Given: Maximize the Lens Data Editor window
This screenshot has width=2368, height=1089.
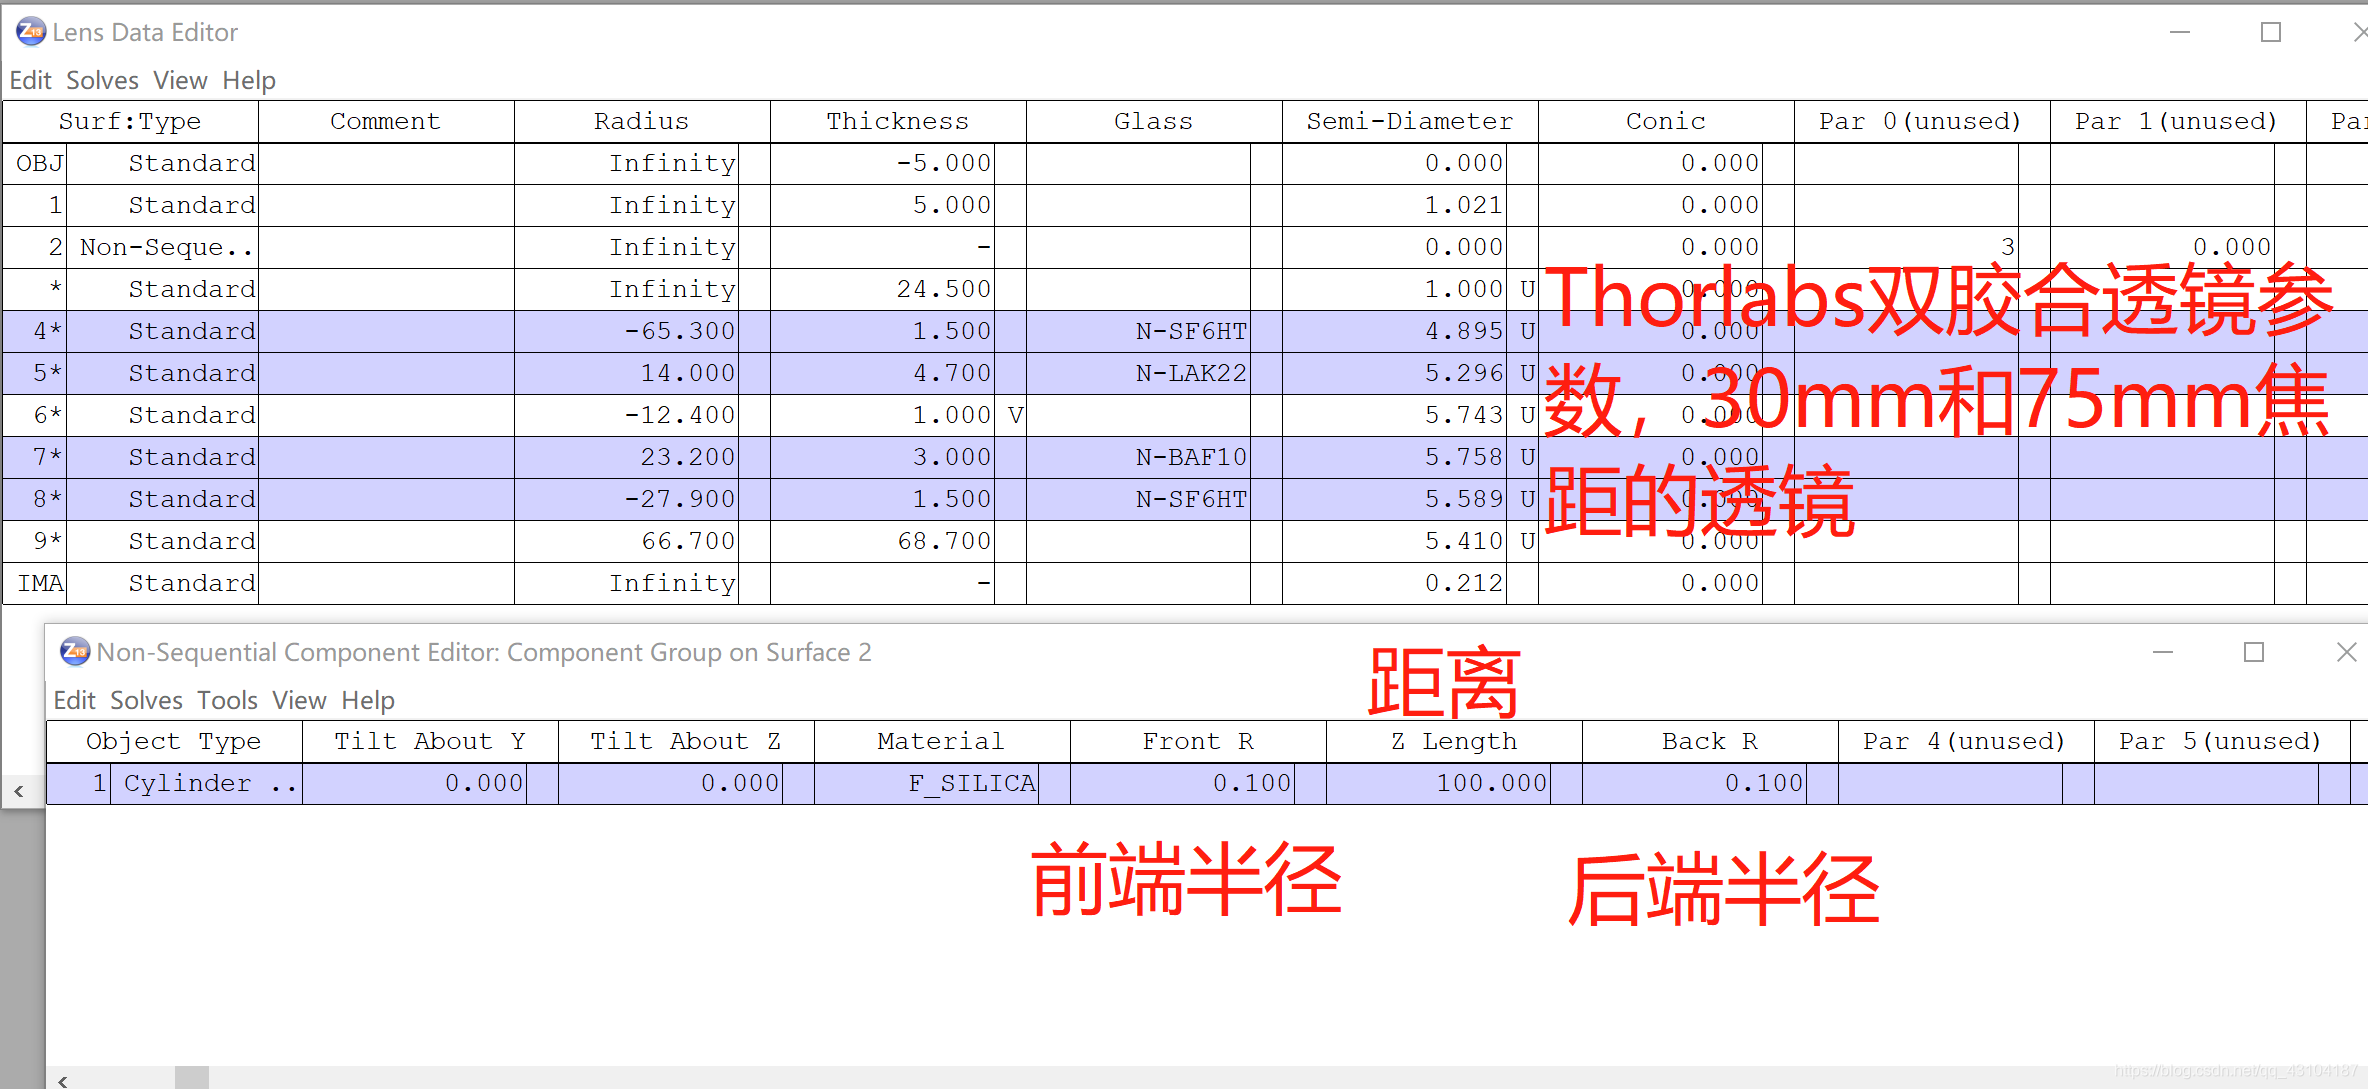Looking at the screenshot, I should pyautogui.click(x=2271, y=32).
